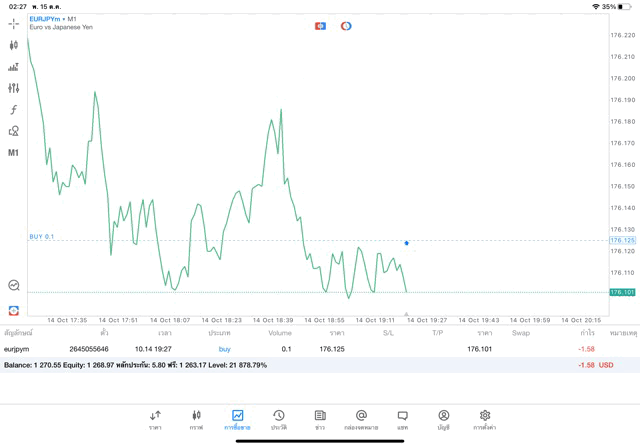Tap the chart zoom magnifier icon

click(x=14, y=286)
